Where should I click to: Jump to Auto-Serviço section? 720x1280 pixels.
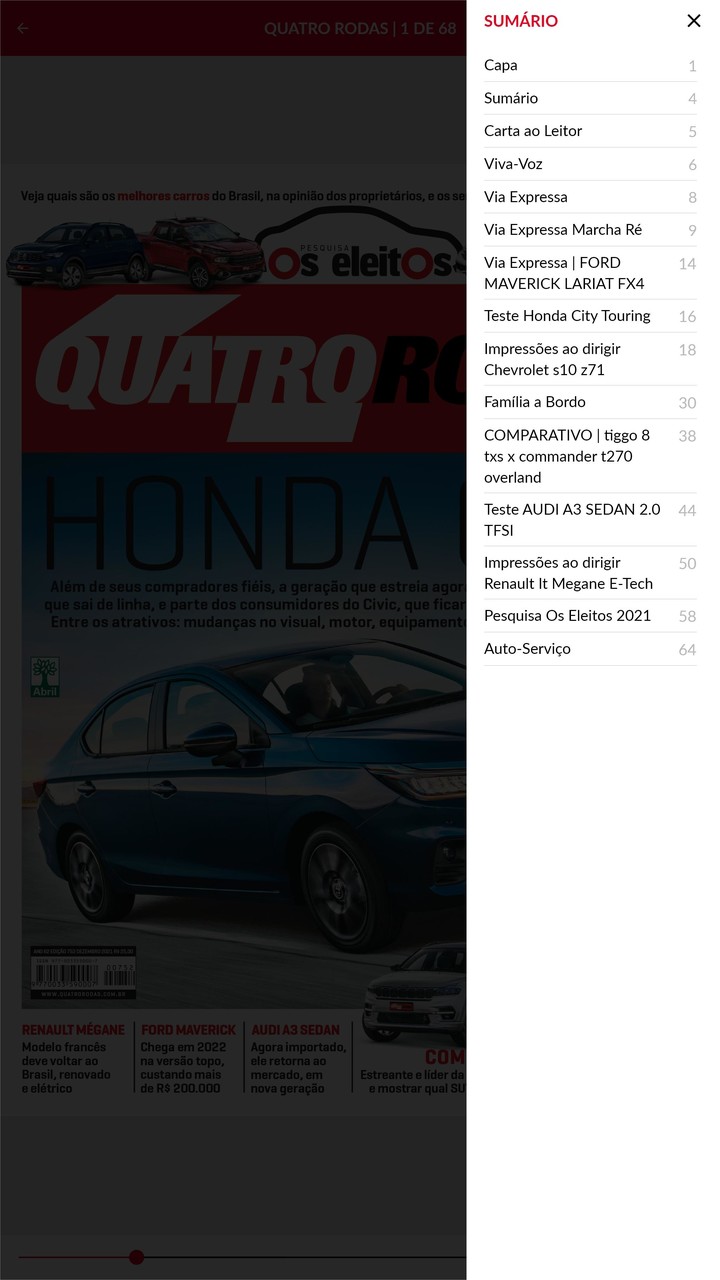[590, 649]
